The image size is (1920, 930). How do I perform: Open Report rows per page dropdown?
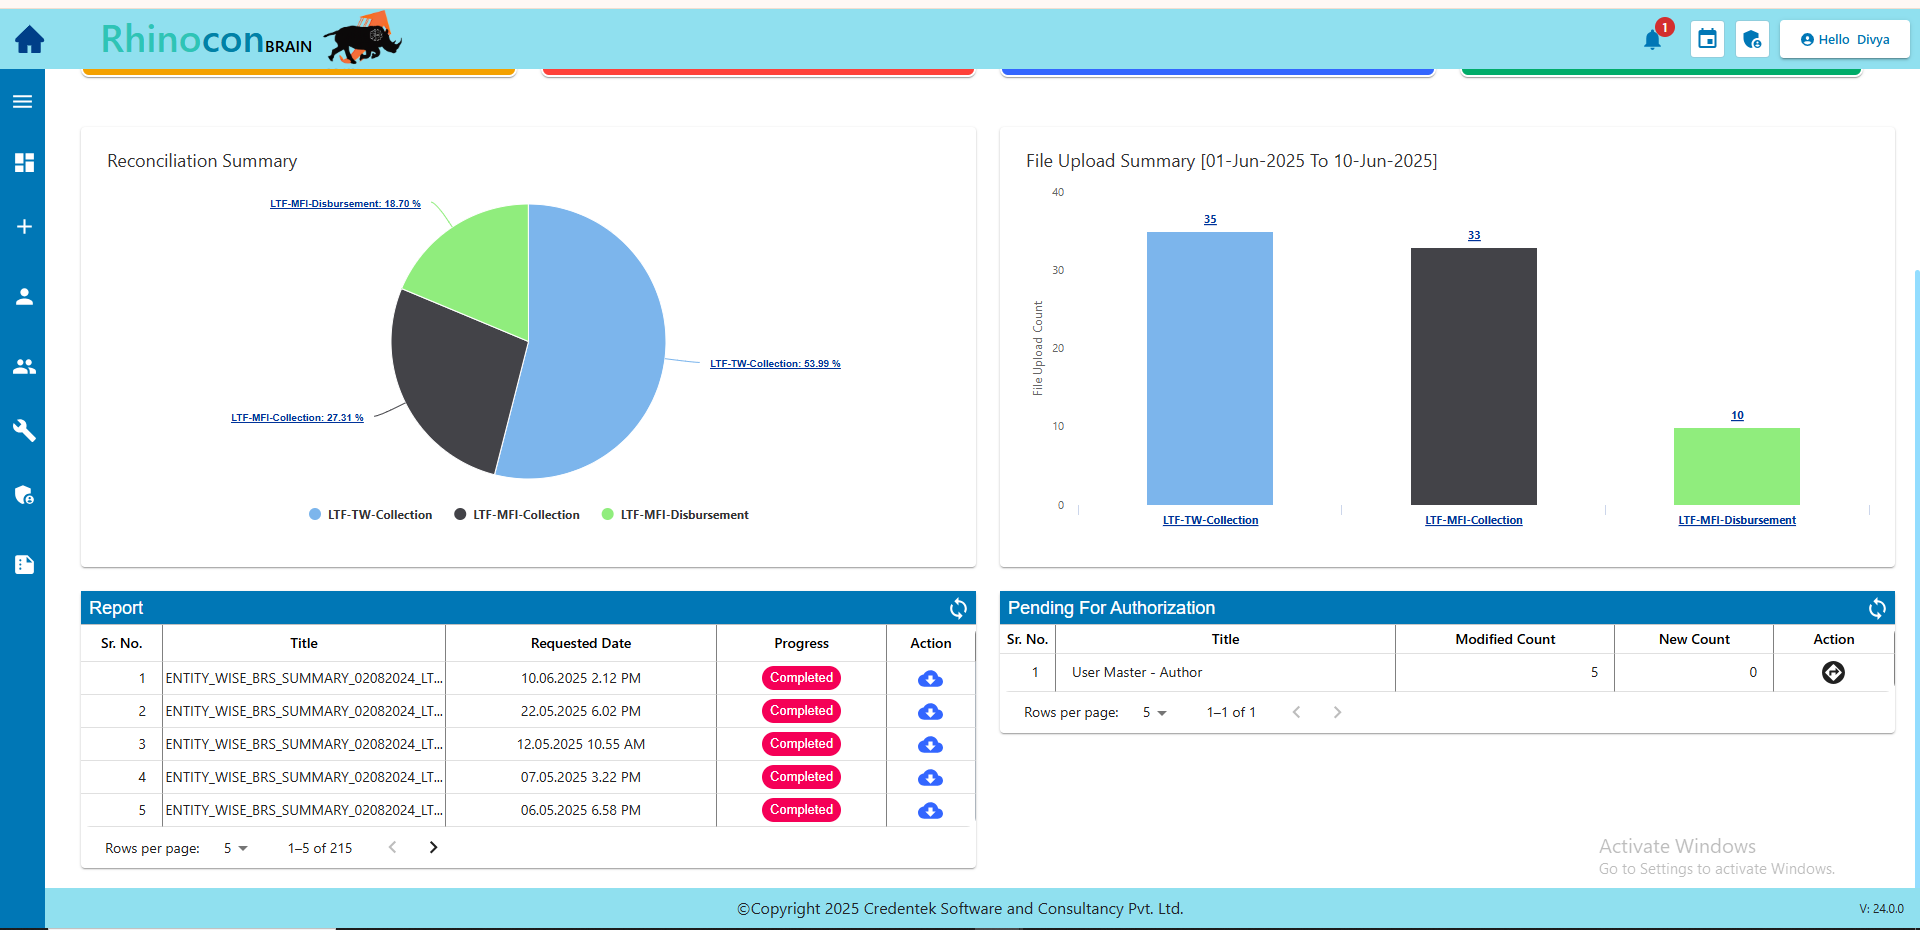coord(235,848)
